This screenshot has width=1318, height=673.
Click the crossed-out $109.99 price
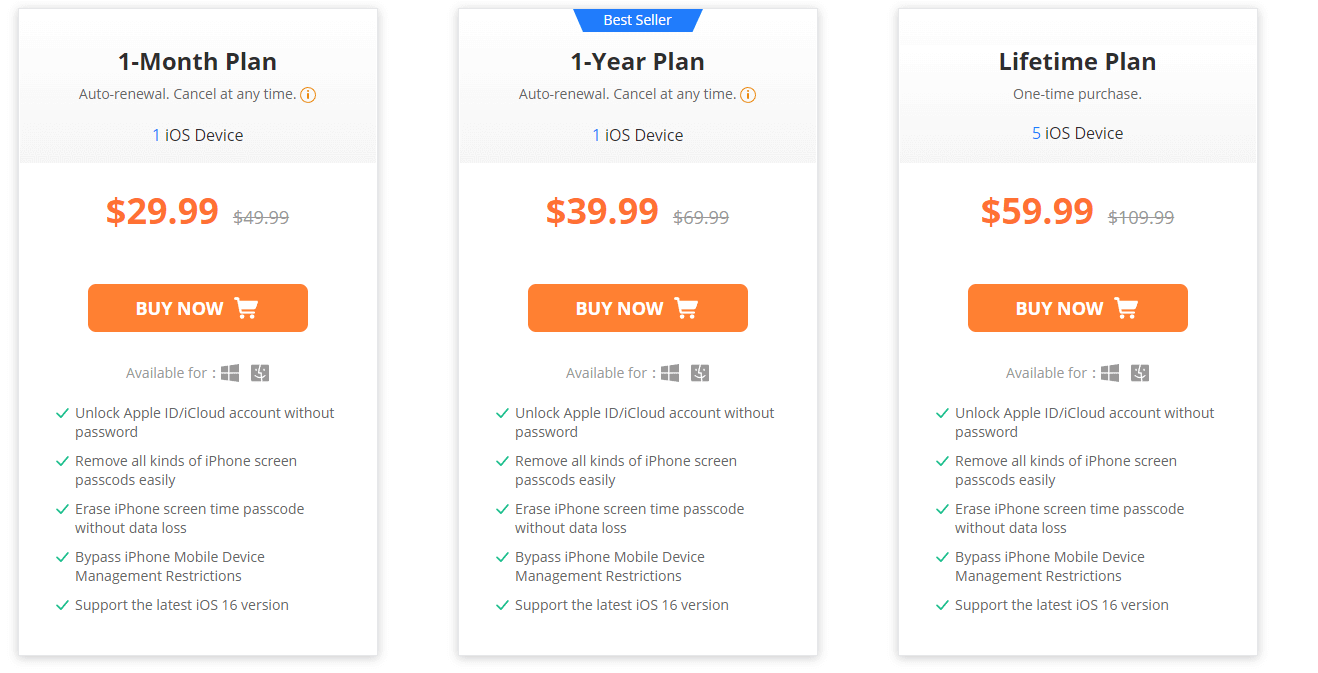(1141, 217)
